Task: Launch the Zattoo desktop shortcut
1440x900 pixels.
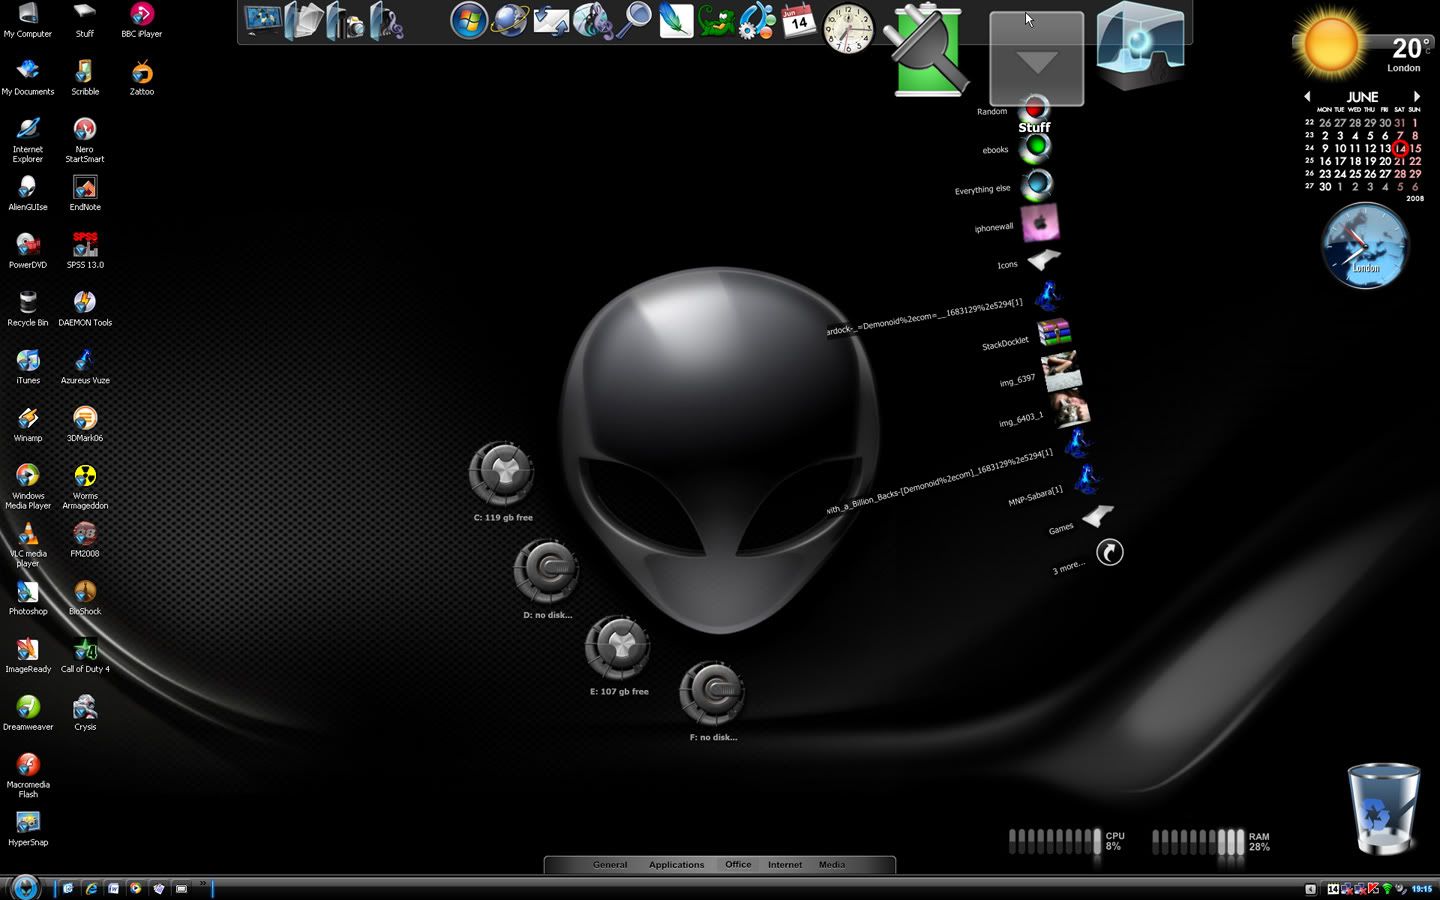Action: click(142, 78)
